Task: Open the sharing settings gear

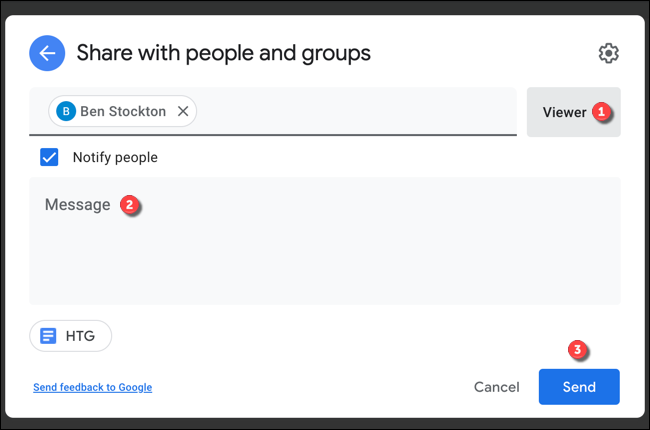Action: click(x=608, y=53)
